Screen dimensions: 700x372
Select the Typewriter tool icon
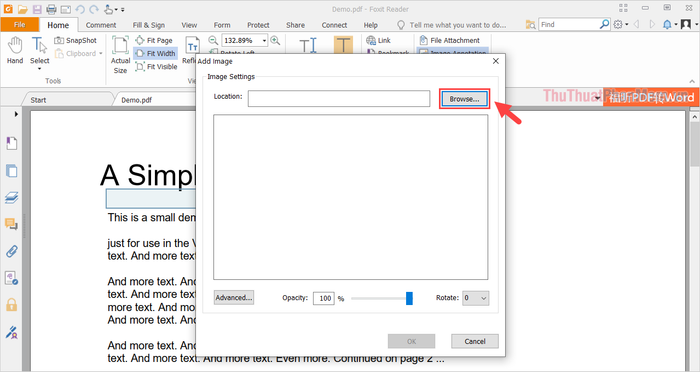pos(308,45)
